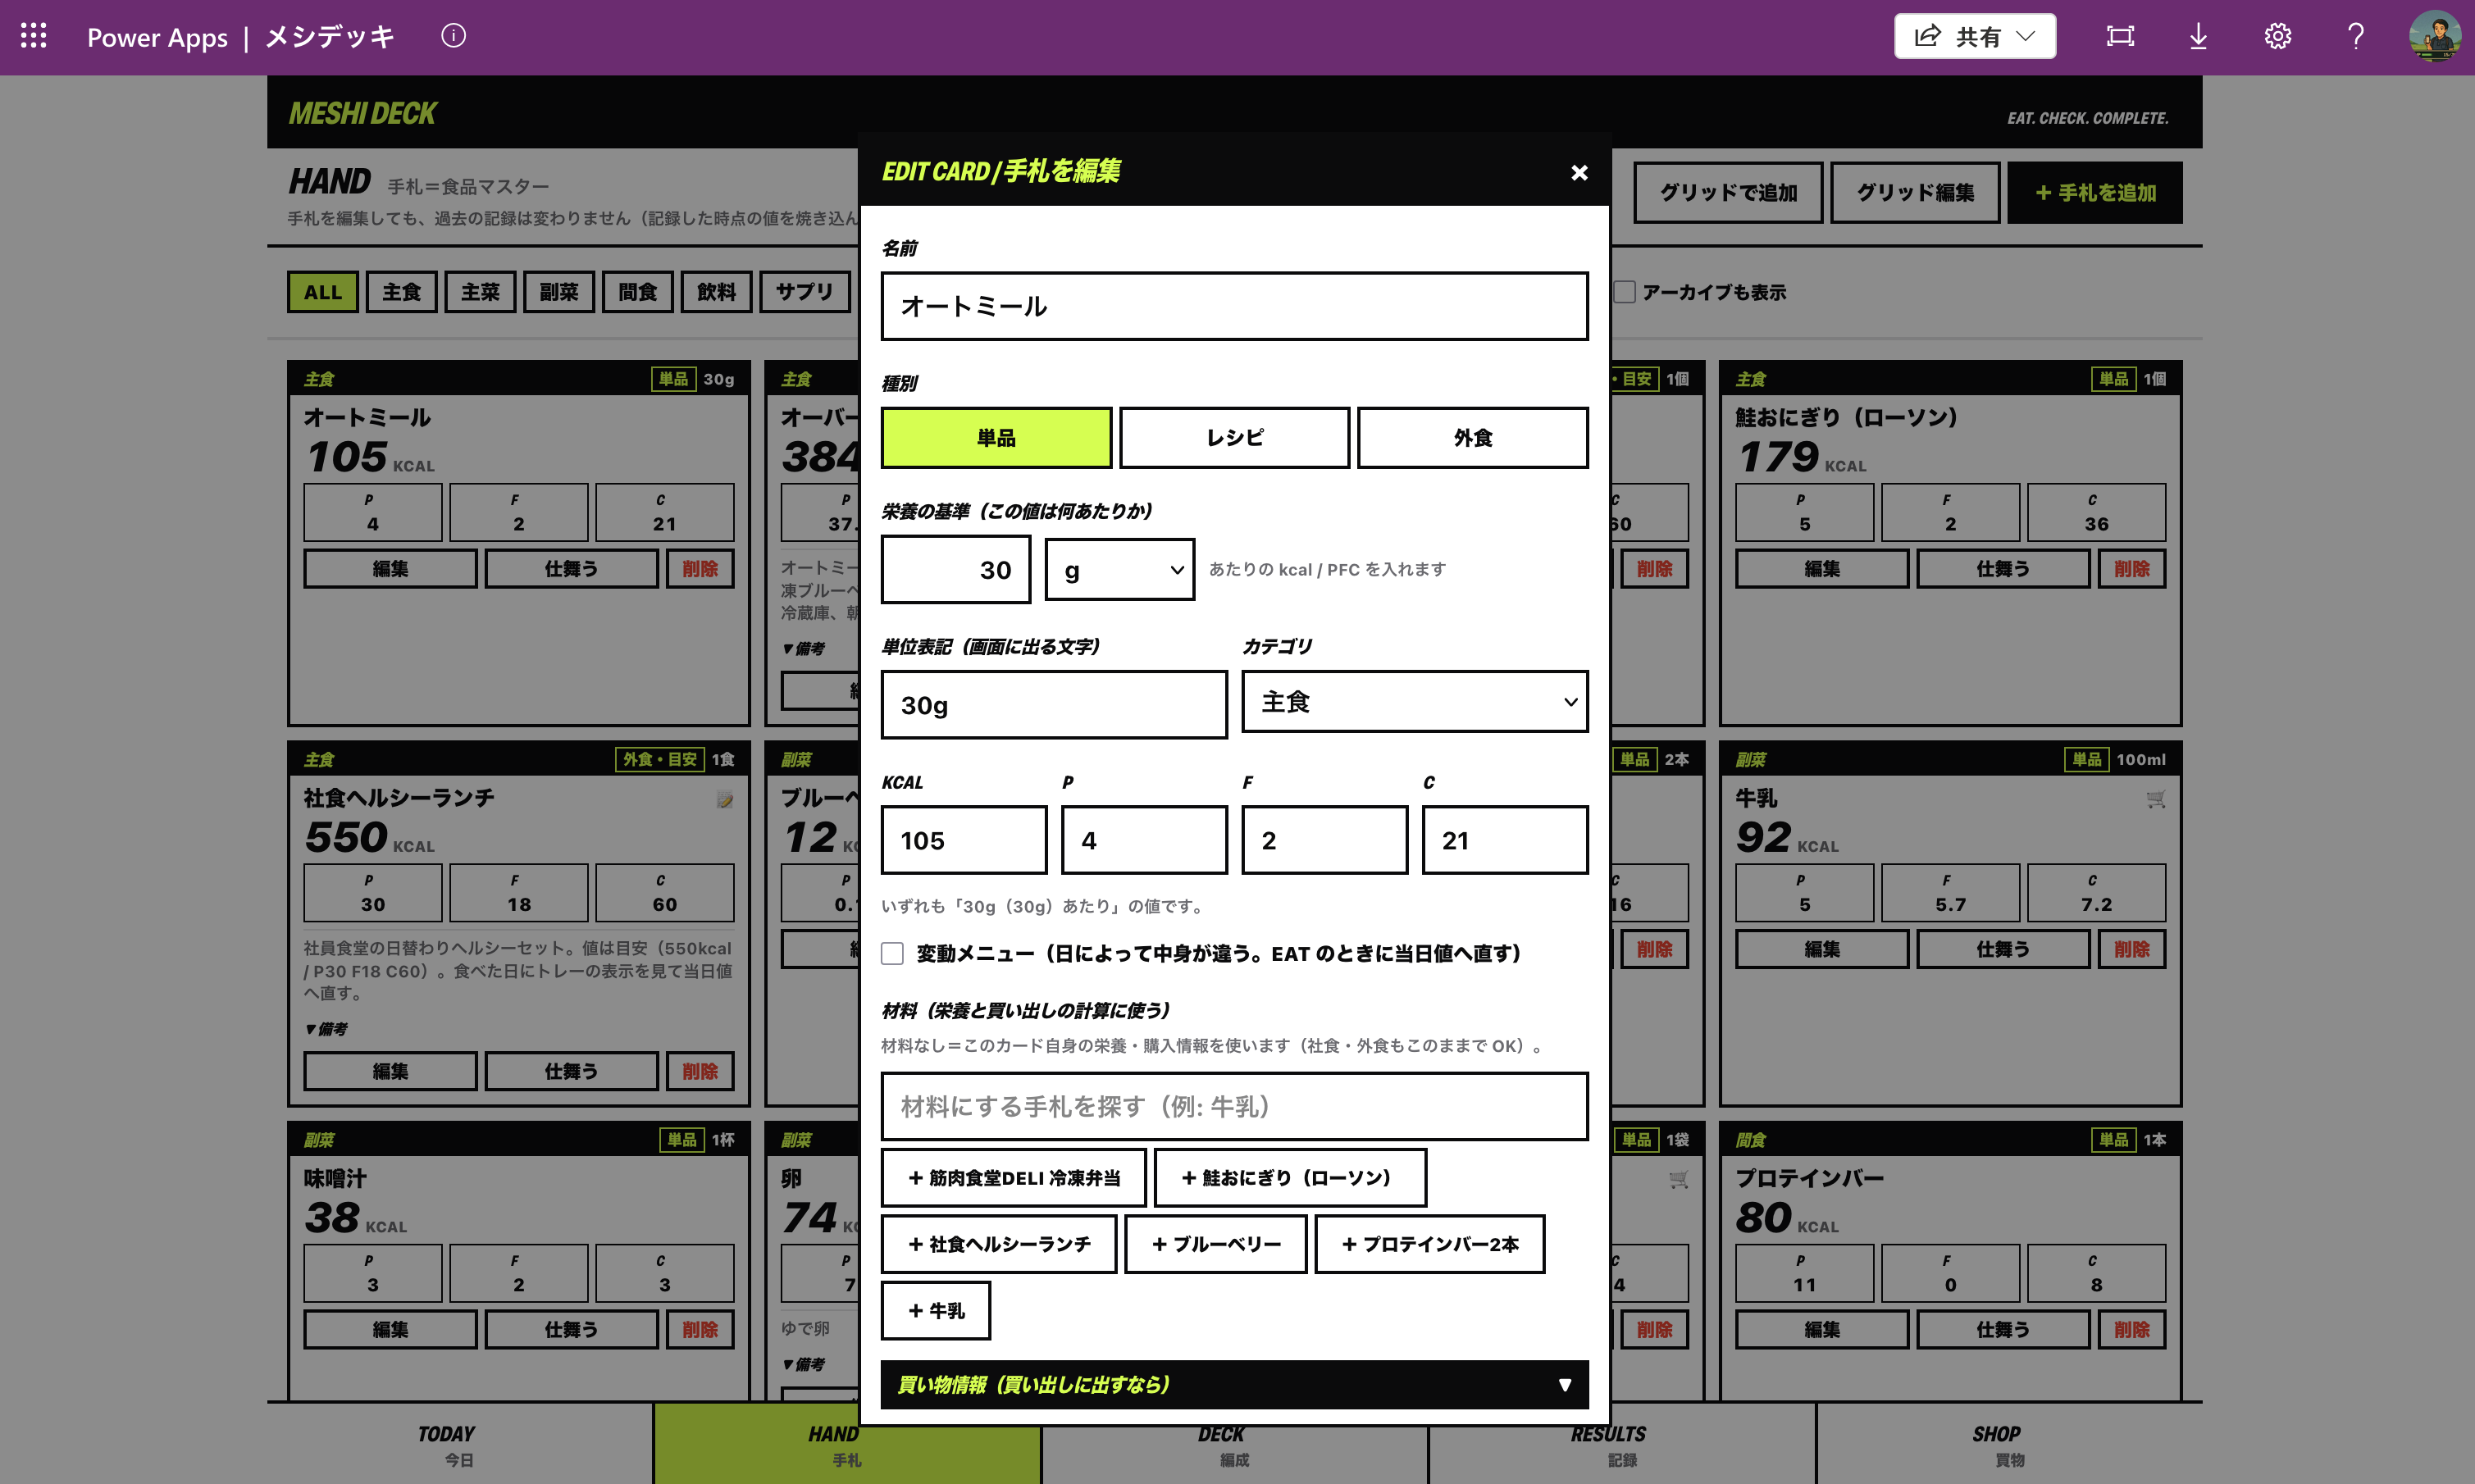Show app info for メシデッキ
Viewport: 2475px width, 1484px height.
pyautogui.click(x=453, y=36)
